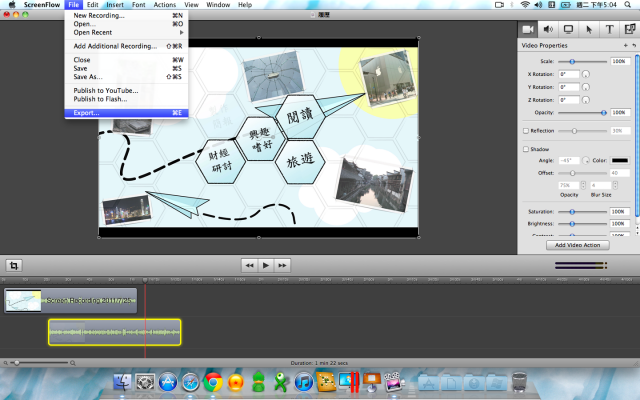Click the Y Rotation dial knob

[x=586, y=87]
